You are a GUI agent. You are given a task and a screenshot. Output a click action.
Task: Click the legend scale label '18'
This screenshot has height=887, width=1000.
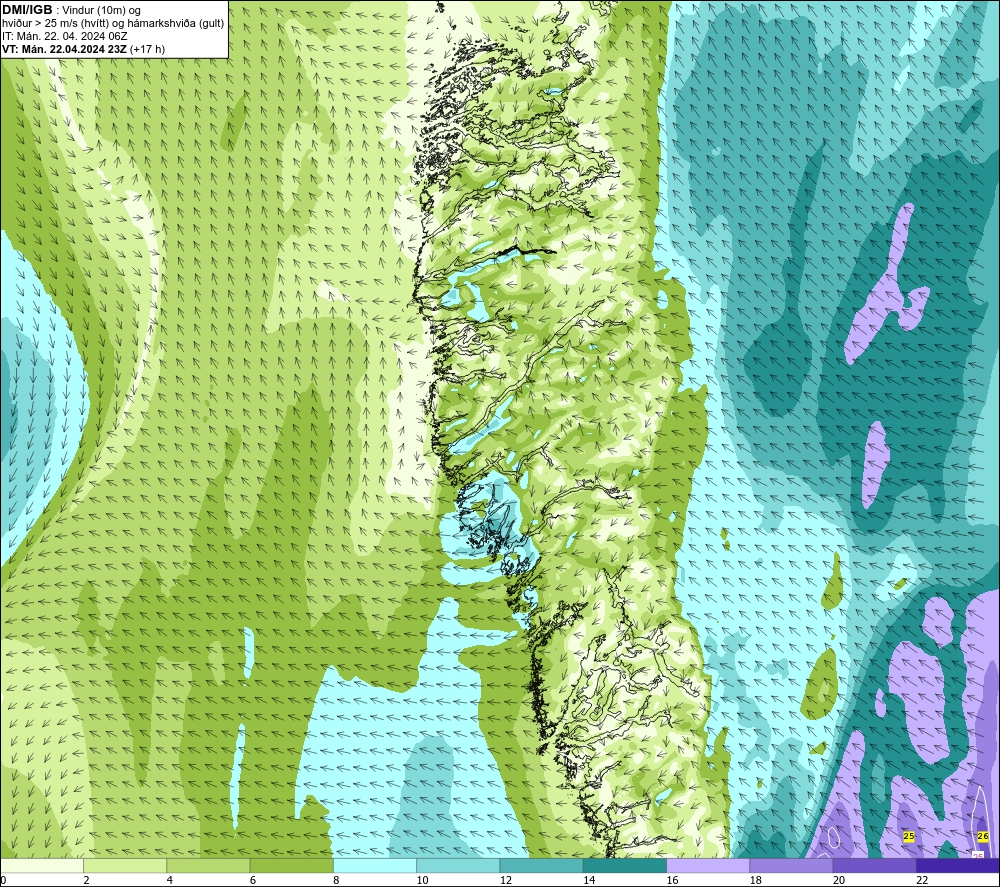(x=756, y=880)
